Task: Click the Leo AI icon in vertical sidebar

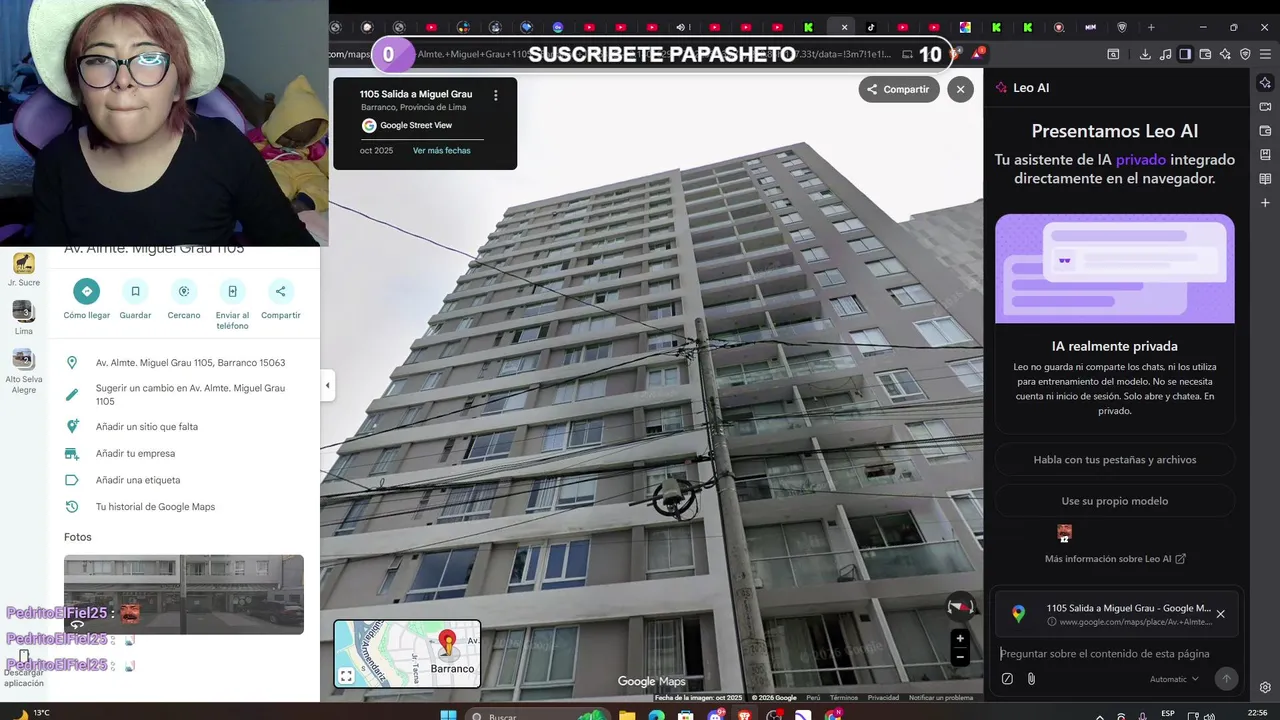Action: point(1265,83)
